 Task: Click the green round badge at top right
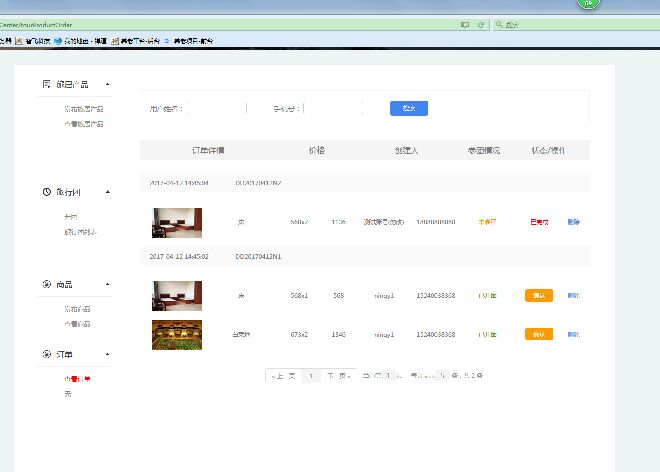tap(589, 3)
